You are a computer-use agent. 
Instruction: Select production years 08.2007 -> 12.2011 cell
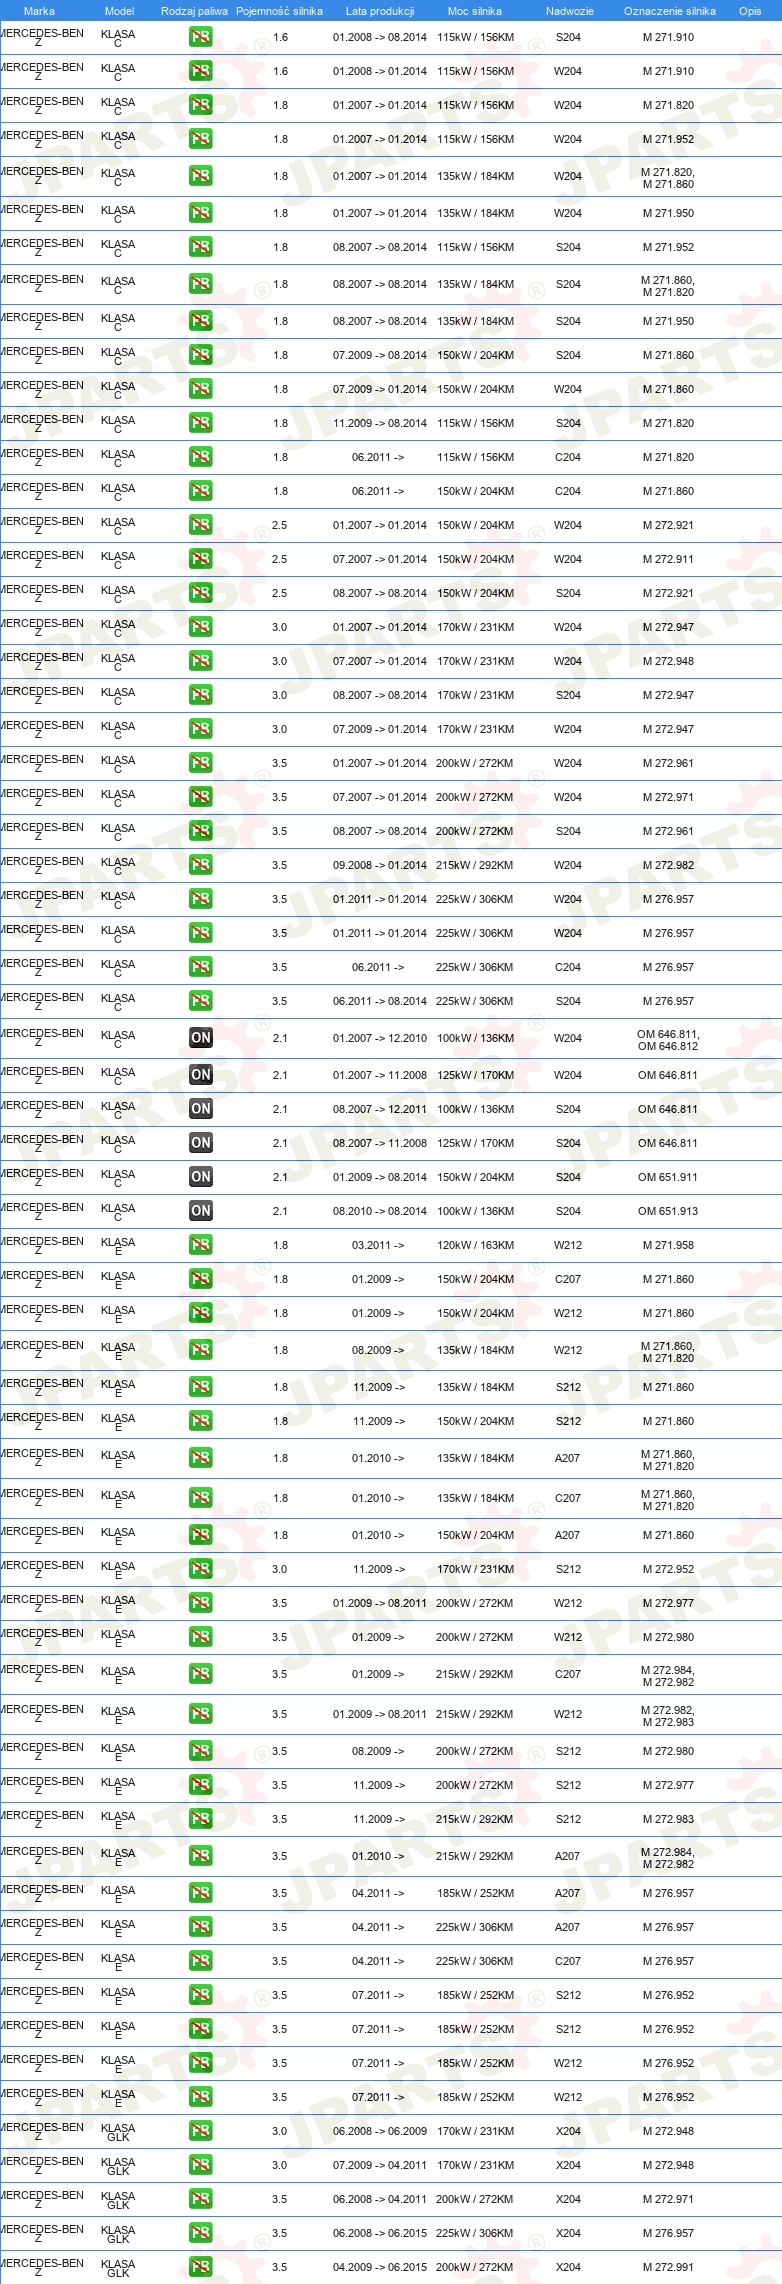click(x=380, y=1110)
